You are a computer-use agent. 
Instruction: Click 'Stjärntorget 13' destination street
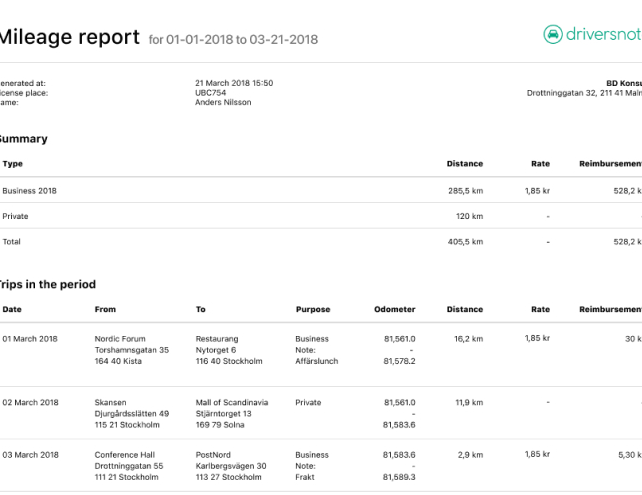(224, 414)
